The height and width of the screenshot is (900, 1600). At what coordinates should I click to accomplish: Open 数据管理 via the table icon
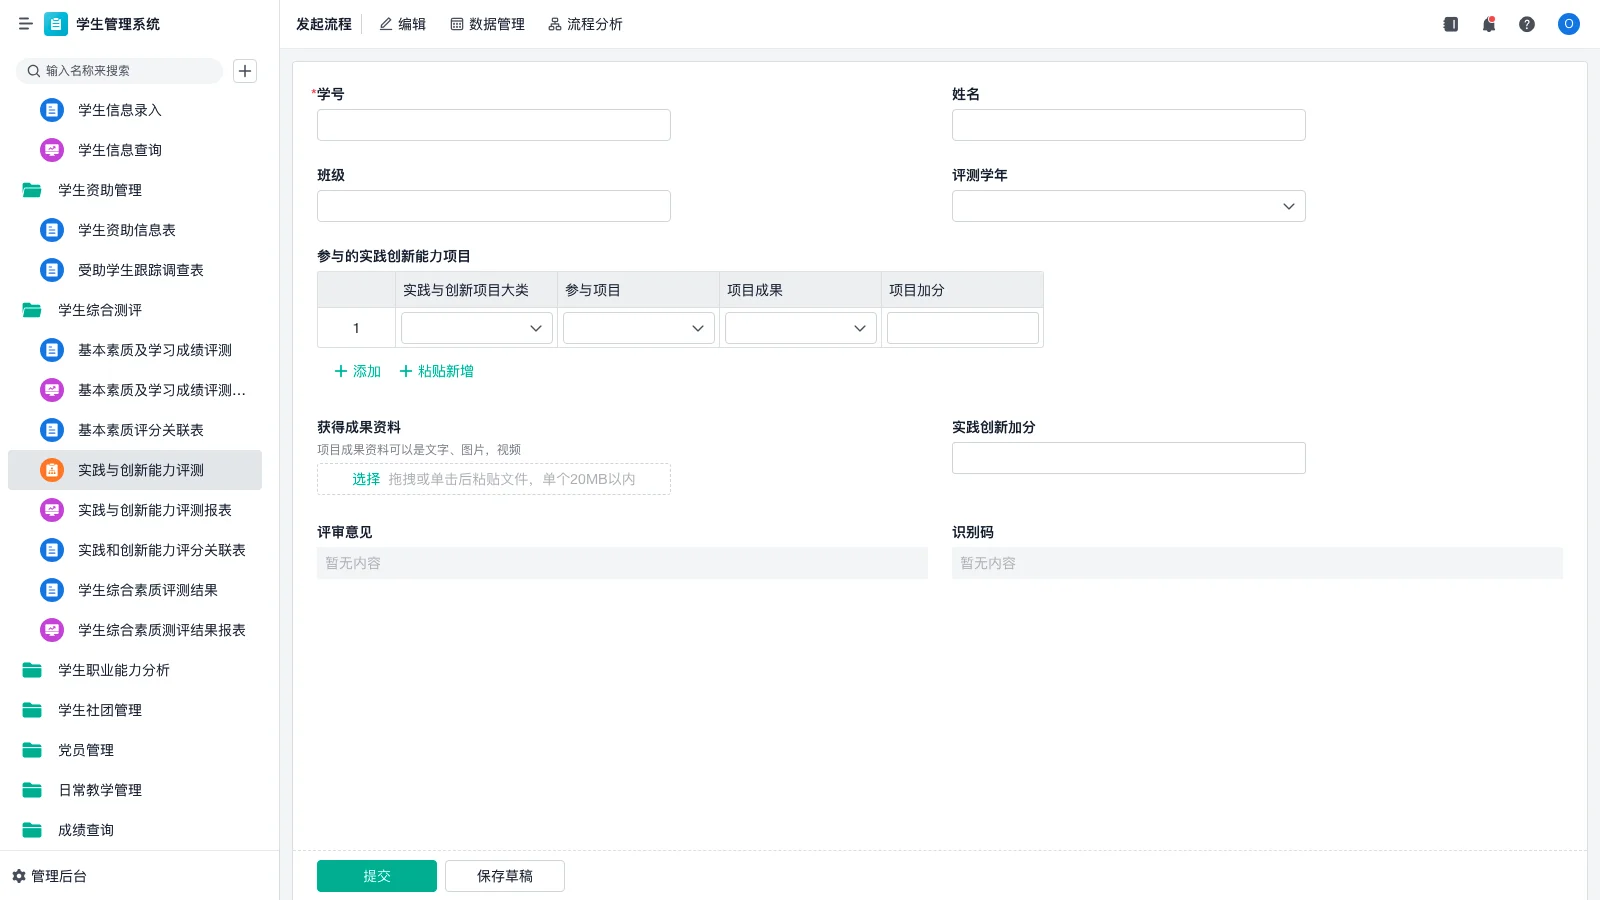click(x=458, y=24)
